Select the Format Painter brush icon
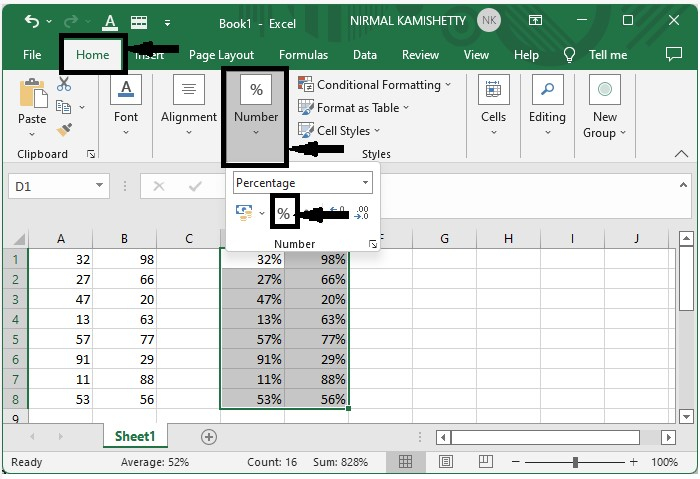 click(64, 130)
